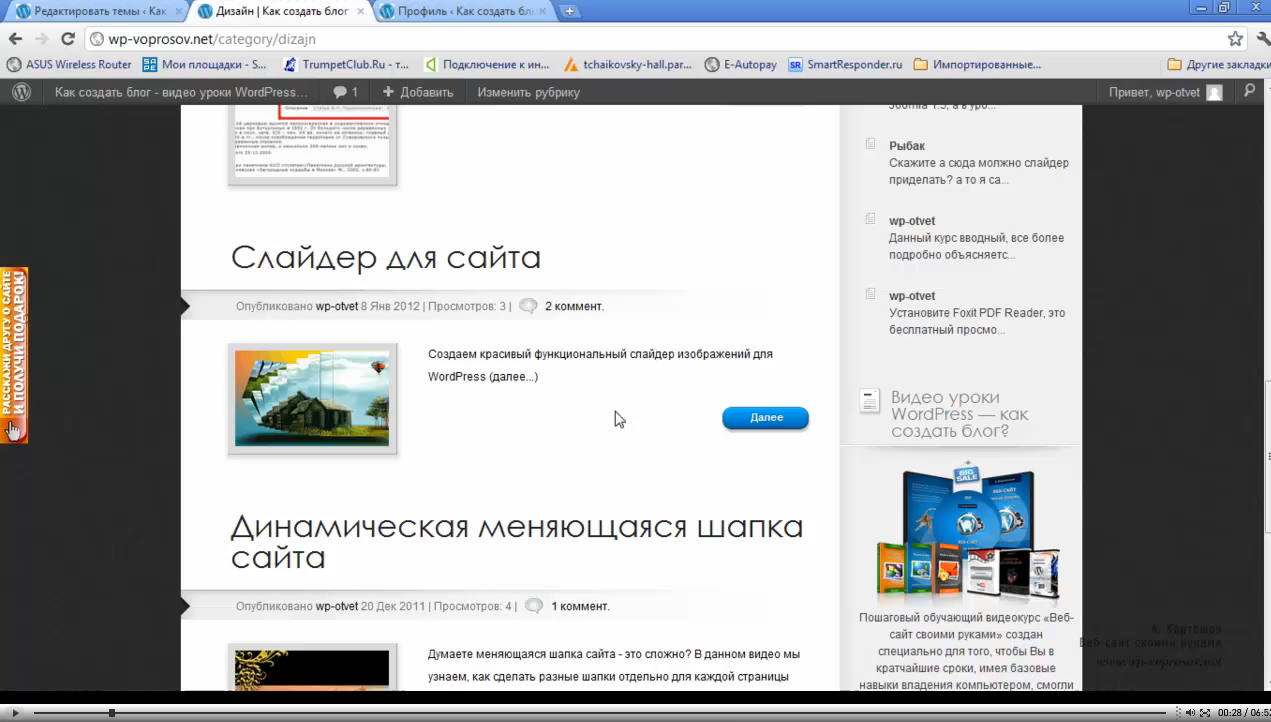This screenshot has height=722, width=1271.
Task: Click the browser Forward arrow
Action: pyautogui.click(x=41, y=39)
